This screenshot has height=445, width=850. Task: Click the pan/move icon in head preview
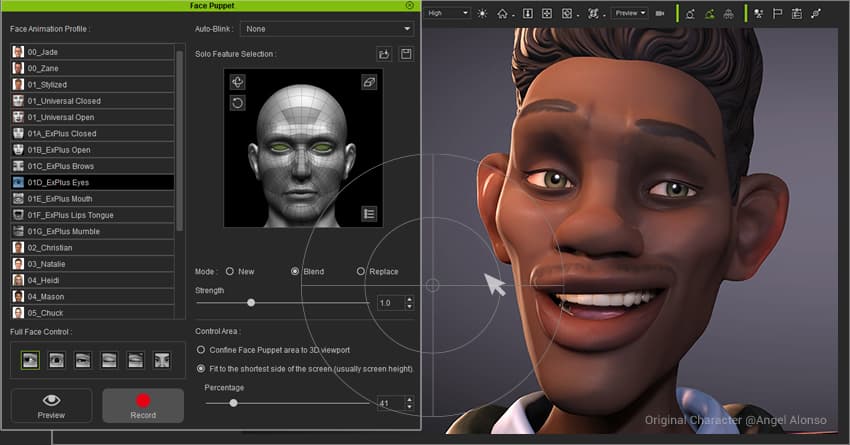[237, 82]
